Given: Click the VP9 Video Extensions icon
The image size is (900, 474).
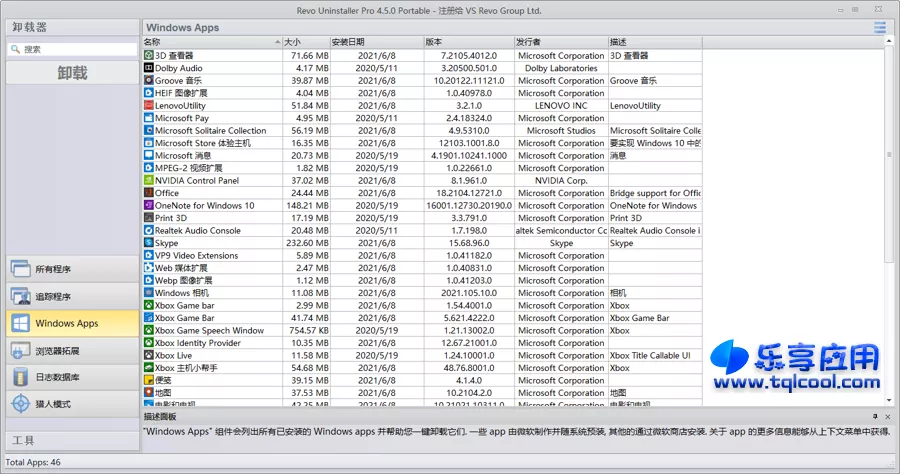Looking at the screenshot, I should pos(149,255).
